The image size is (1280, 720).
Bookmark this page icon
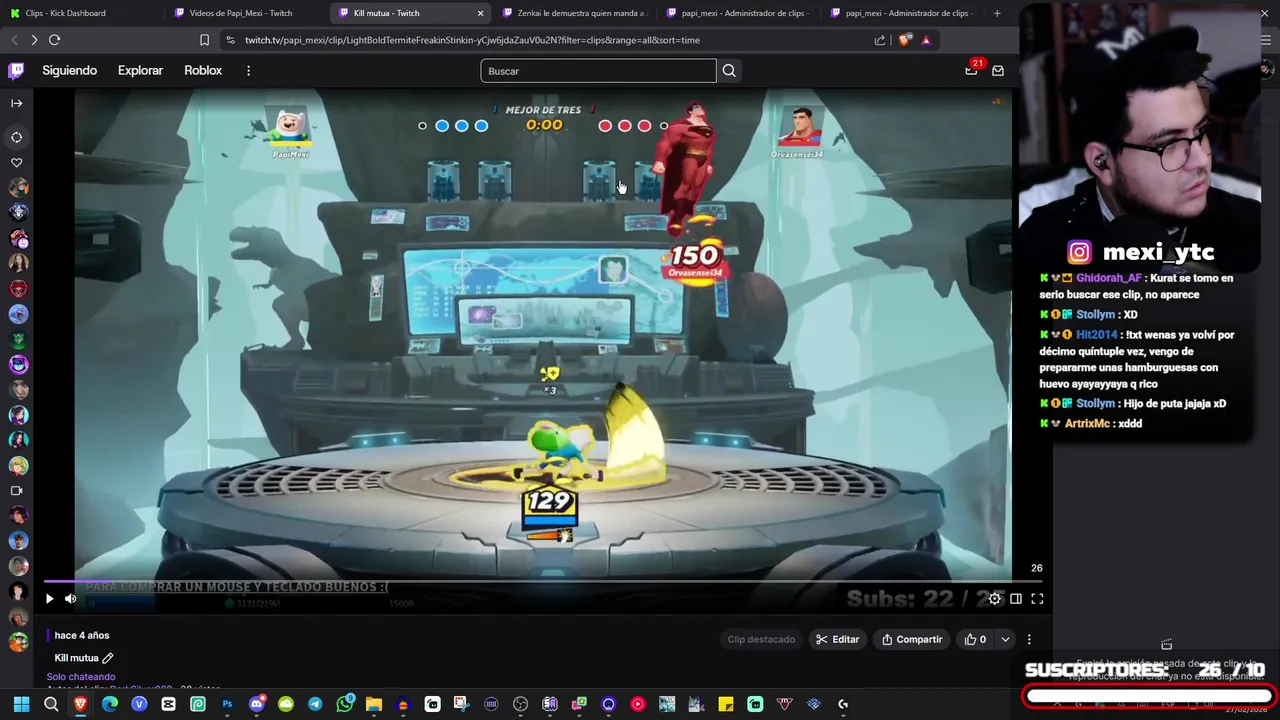click(x=204, y=40)
